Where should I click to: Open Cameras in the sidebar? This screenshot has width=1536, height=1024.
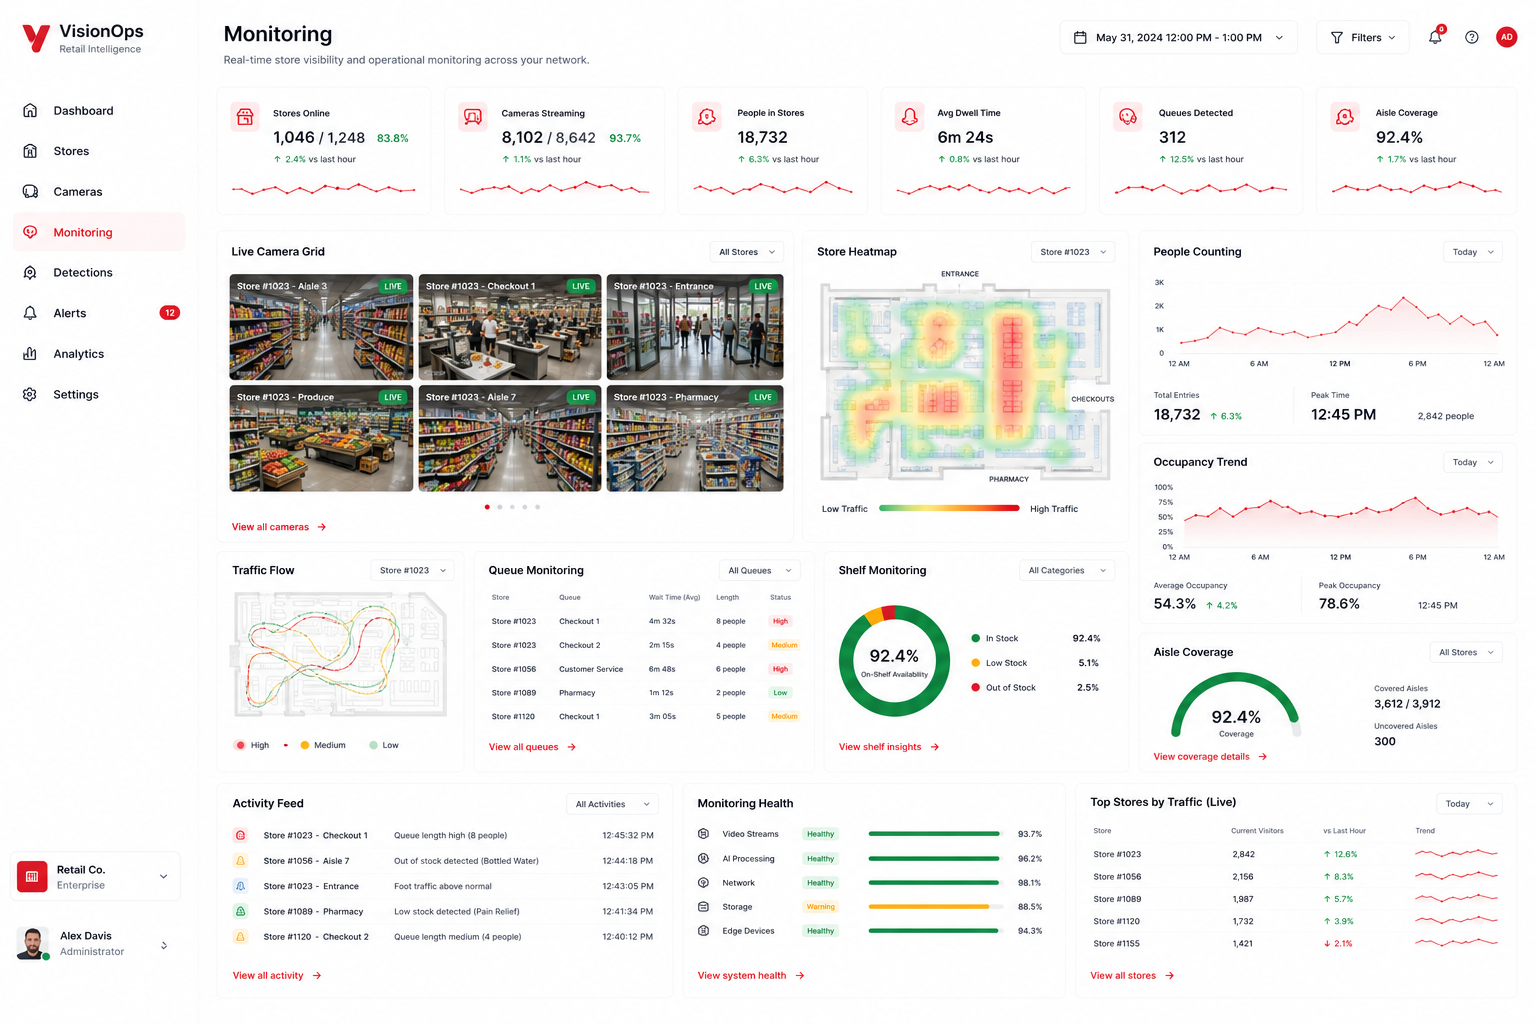[98, 192]
